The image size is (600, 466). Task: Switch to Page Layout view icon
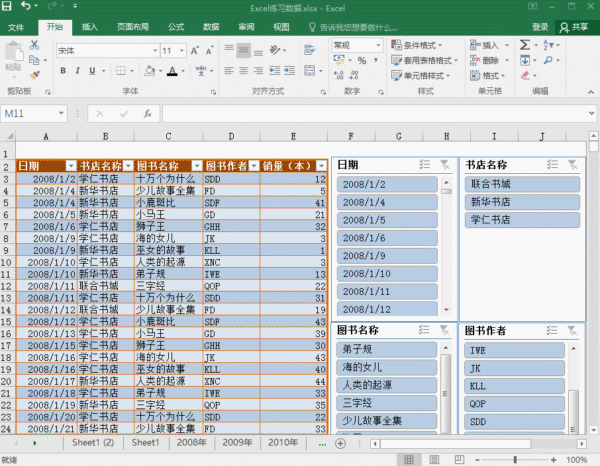tap(434, 459)
